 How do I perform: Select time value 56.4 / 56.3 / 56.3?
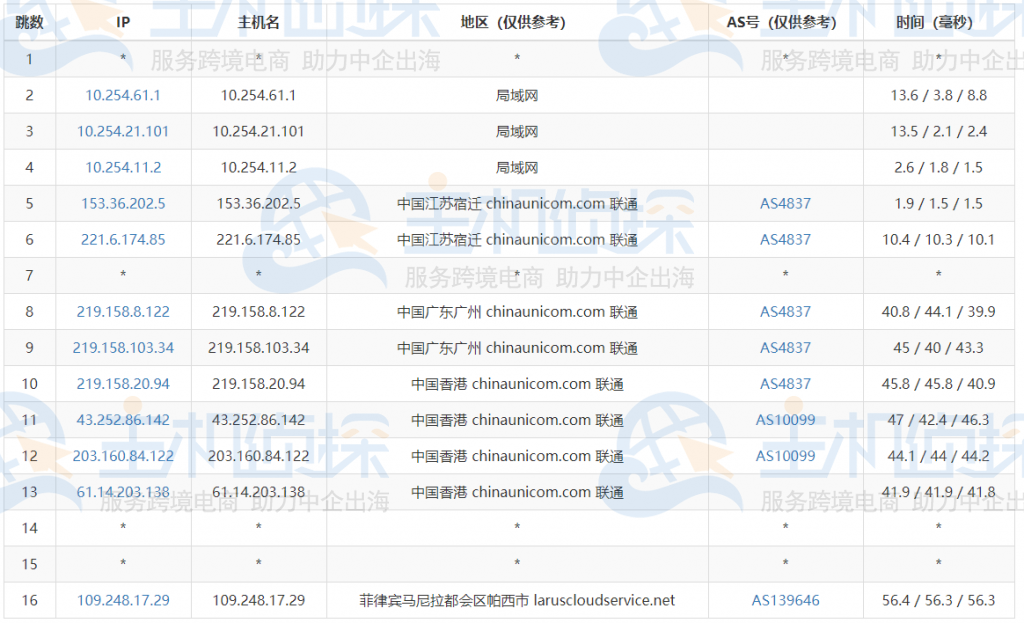[x=938, y=600]
